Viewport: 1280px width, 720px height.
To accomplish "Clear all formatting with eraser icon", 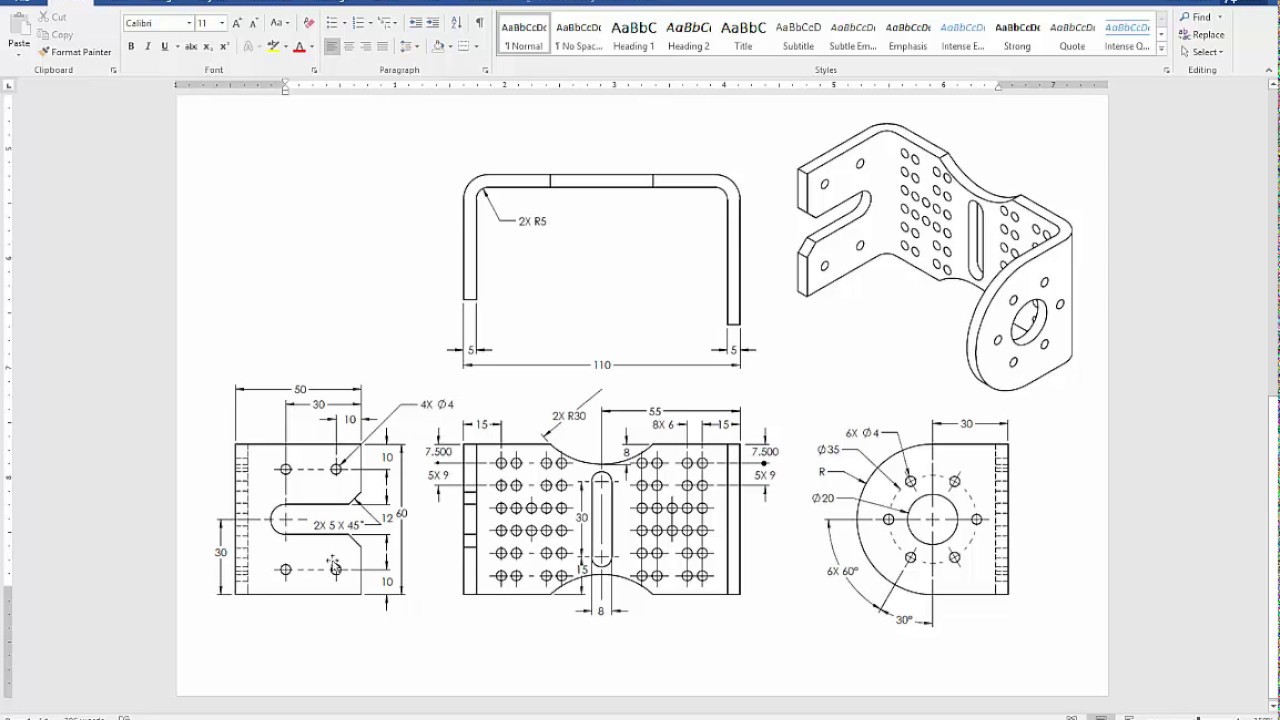I will 309,23.
